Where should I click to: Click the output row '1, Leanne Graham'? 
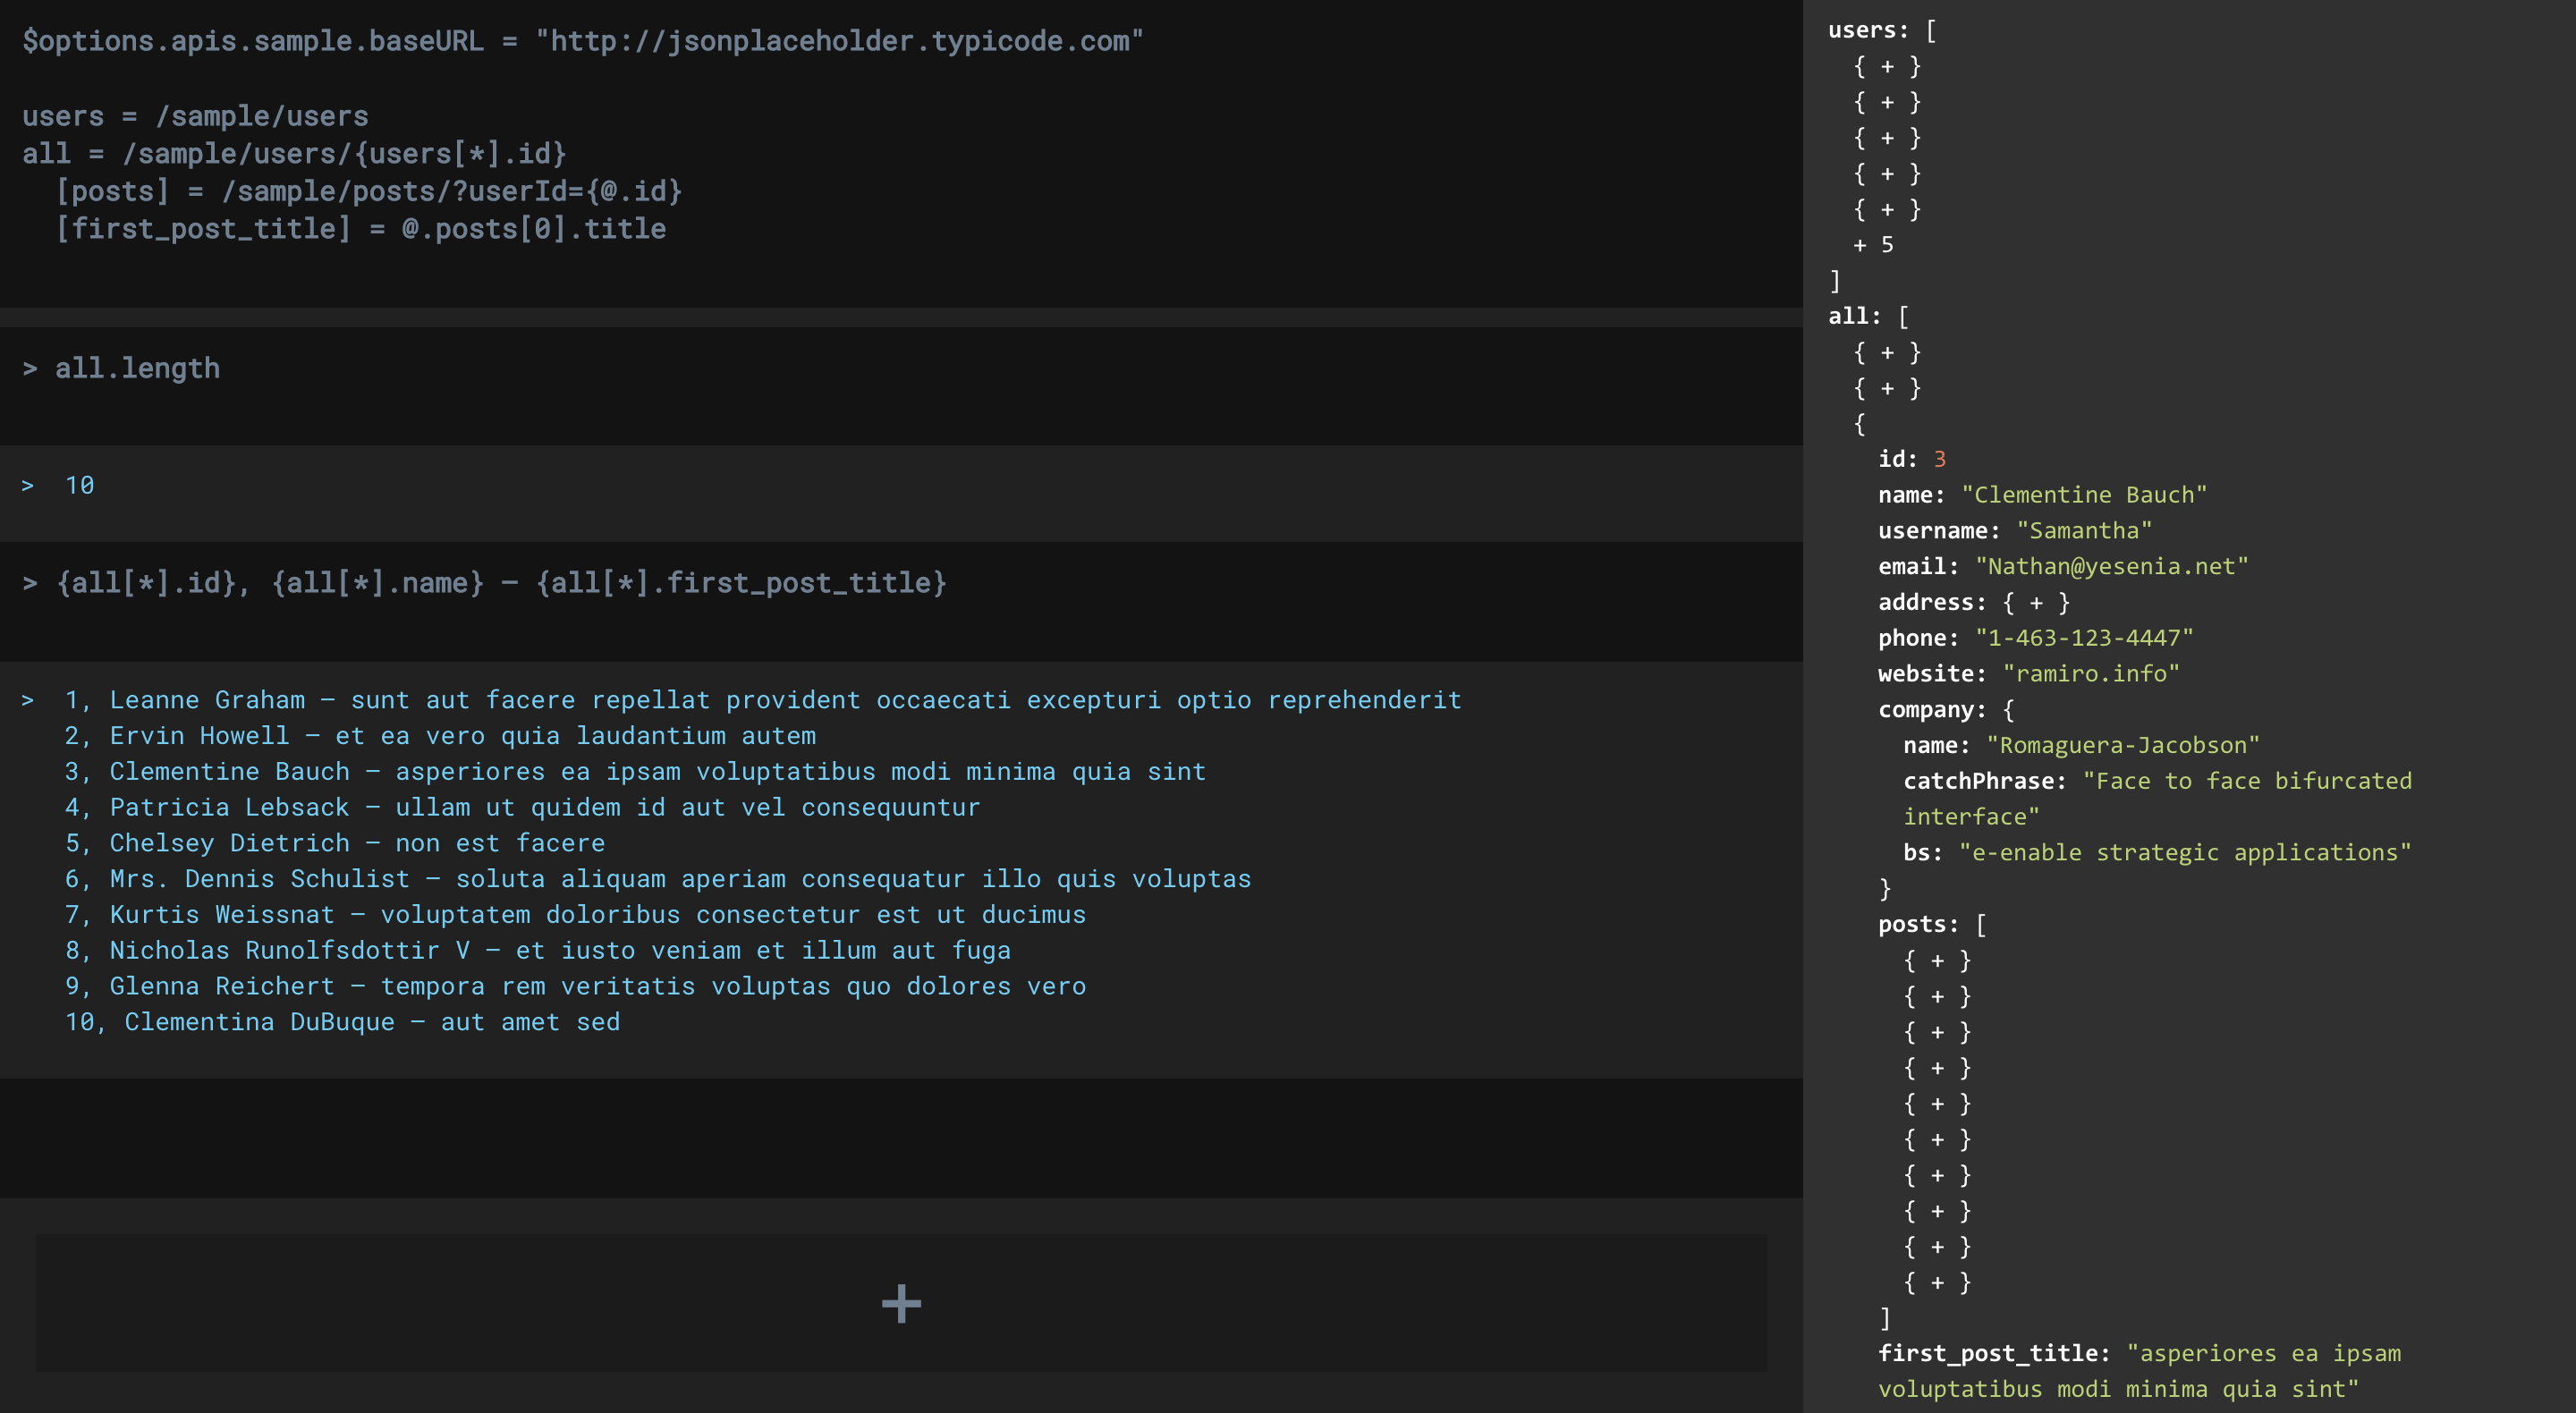(762, 700)
